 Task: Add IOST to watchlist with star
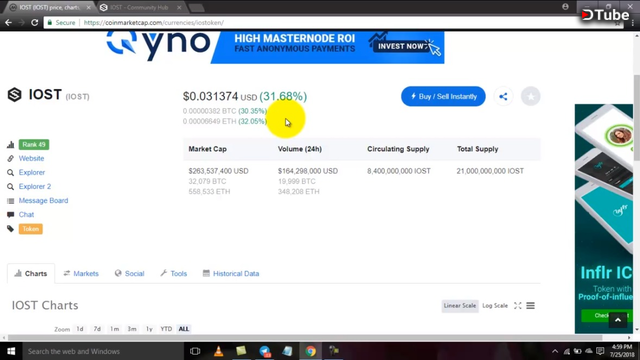531,96
